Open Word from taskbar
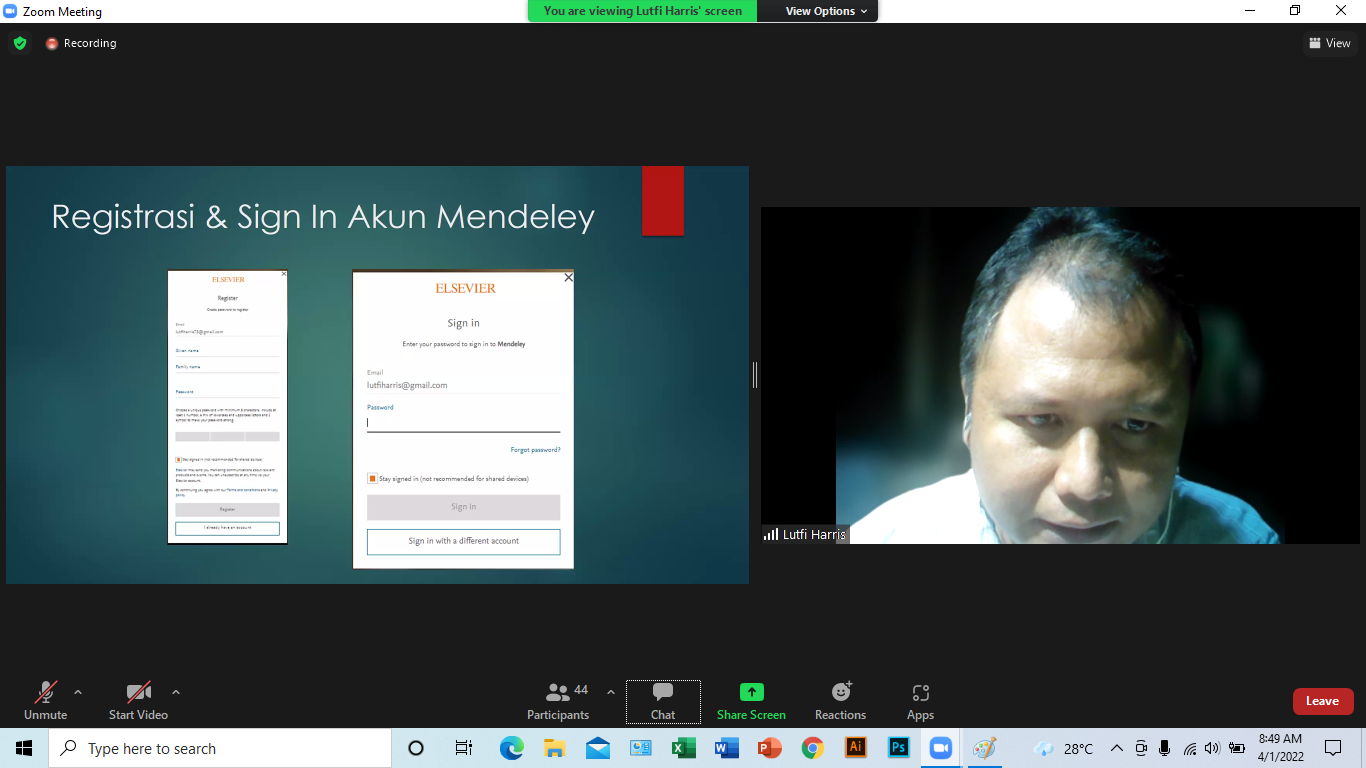The height and width of the screenshot is (768, 1366). 727,748
